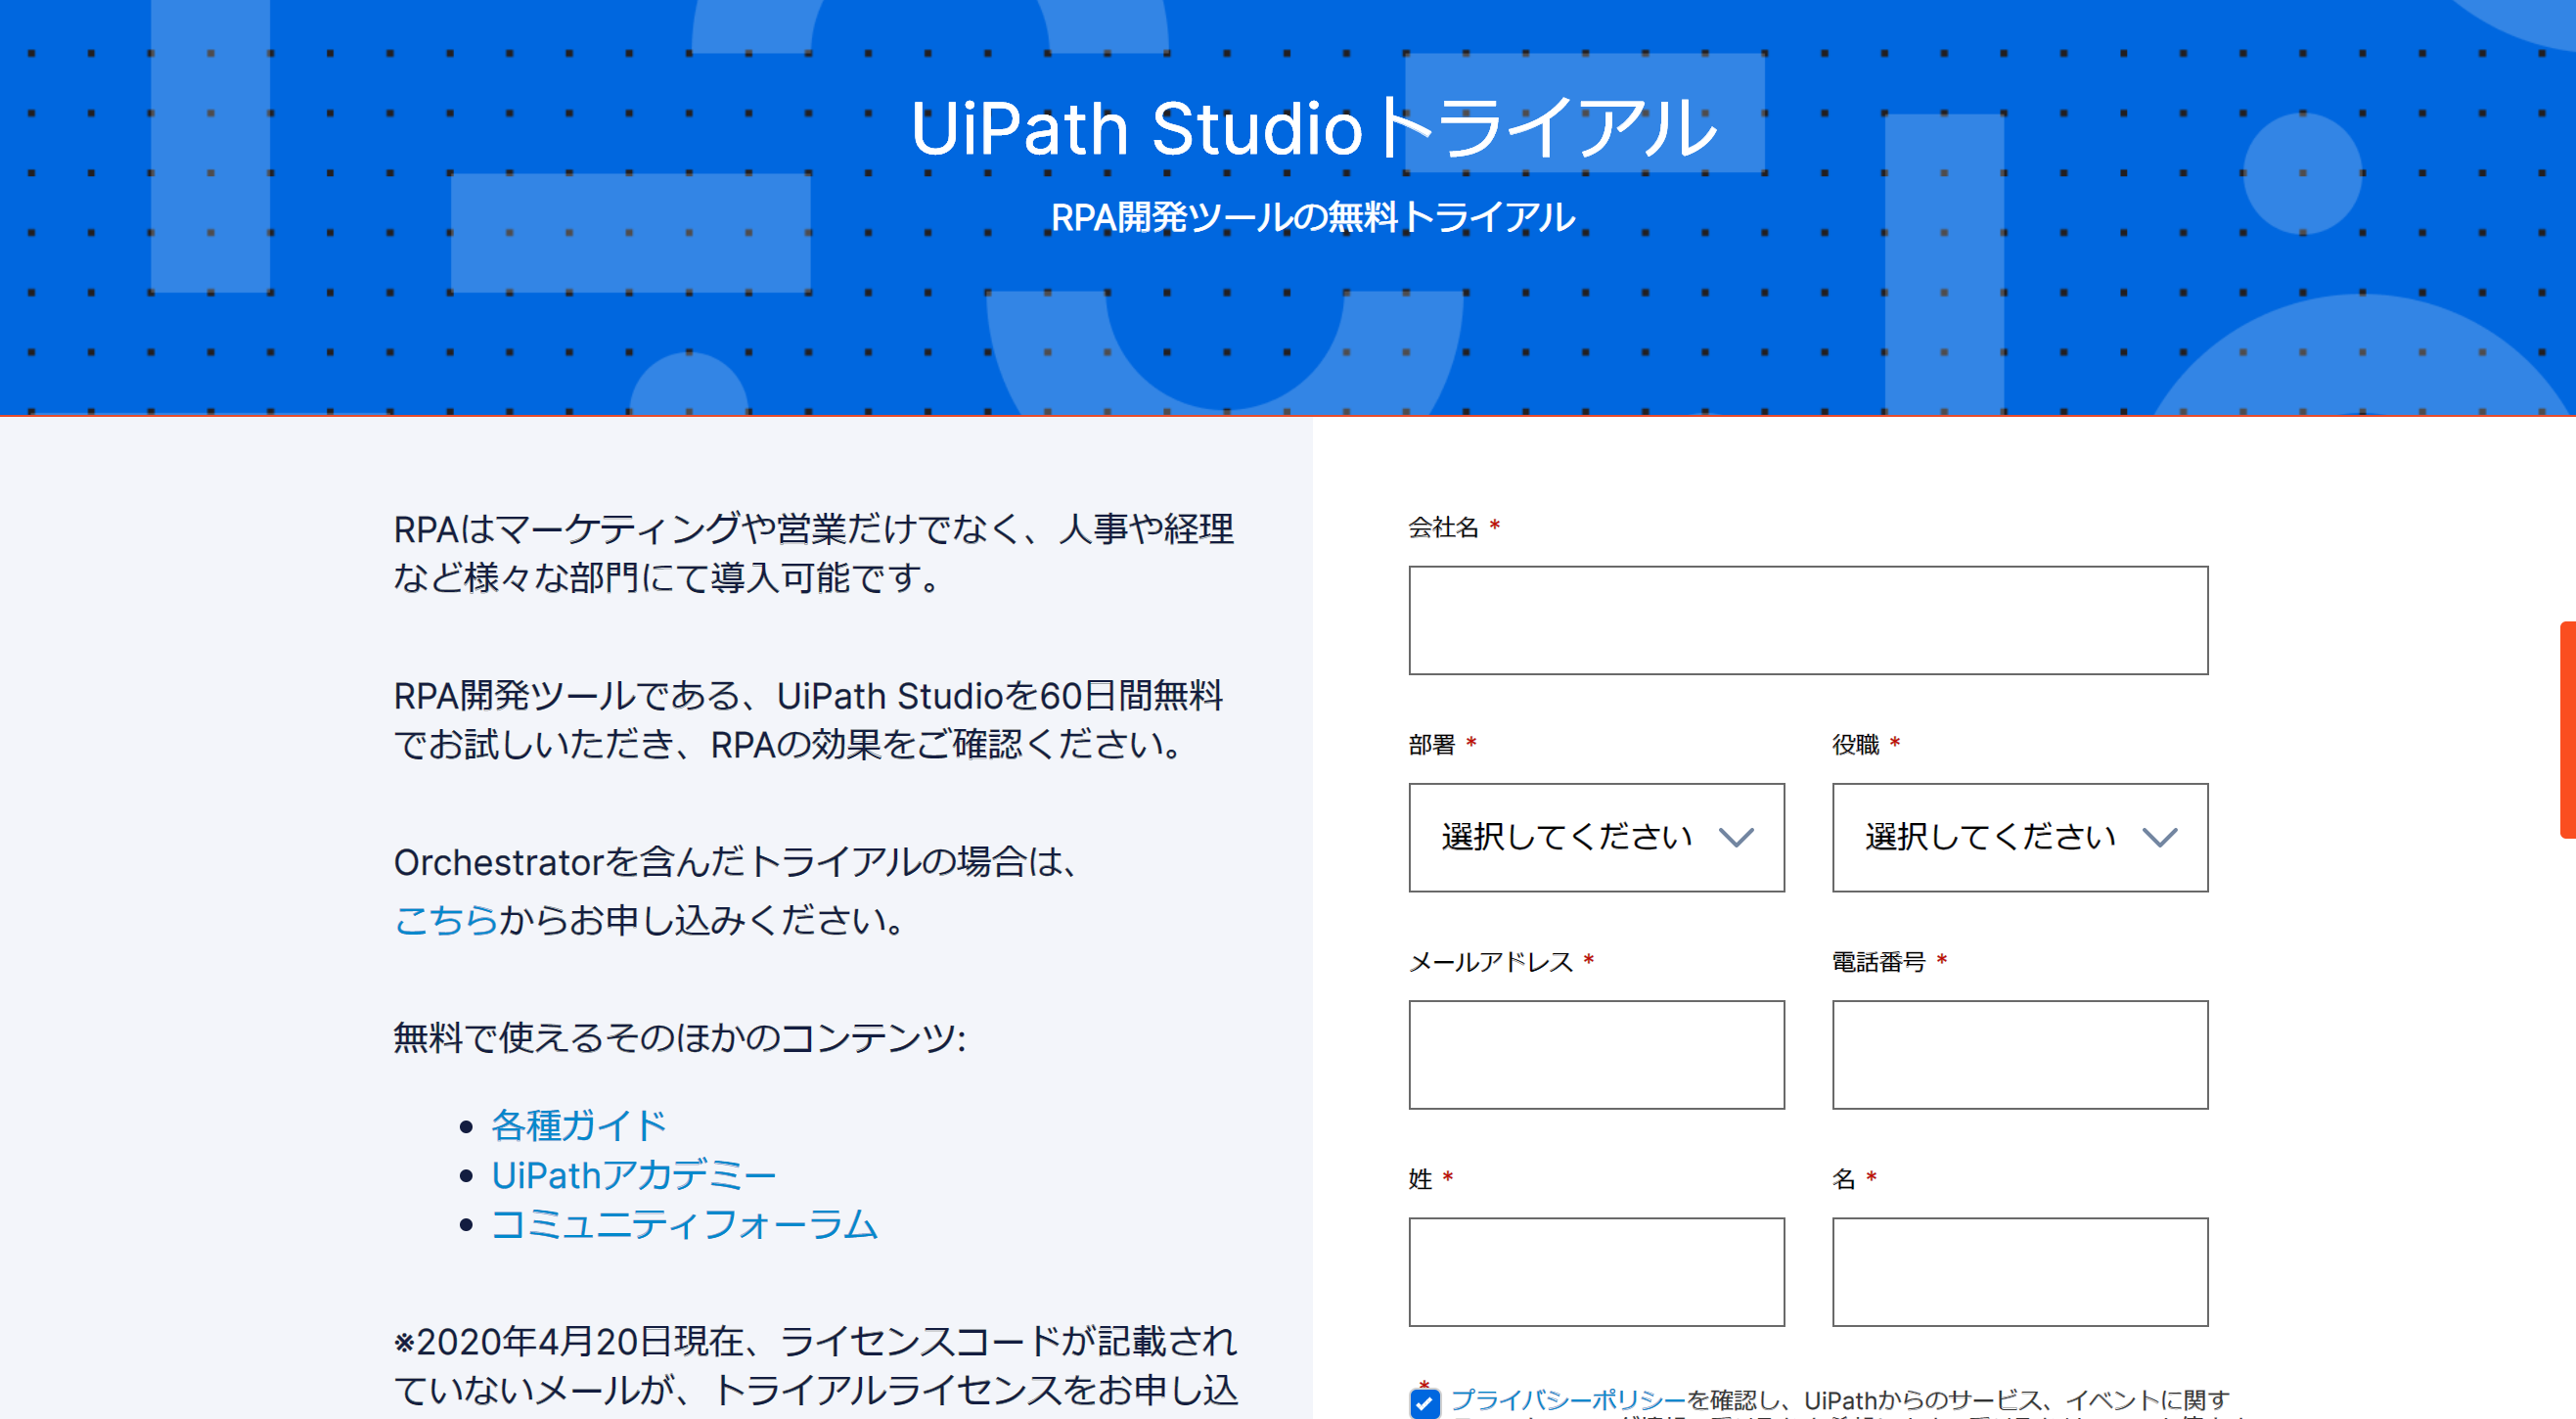Open the UiPathアカデミー link
This screenshot has height=1419, width=2576.
[633, 1175]
